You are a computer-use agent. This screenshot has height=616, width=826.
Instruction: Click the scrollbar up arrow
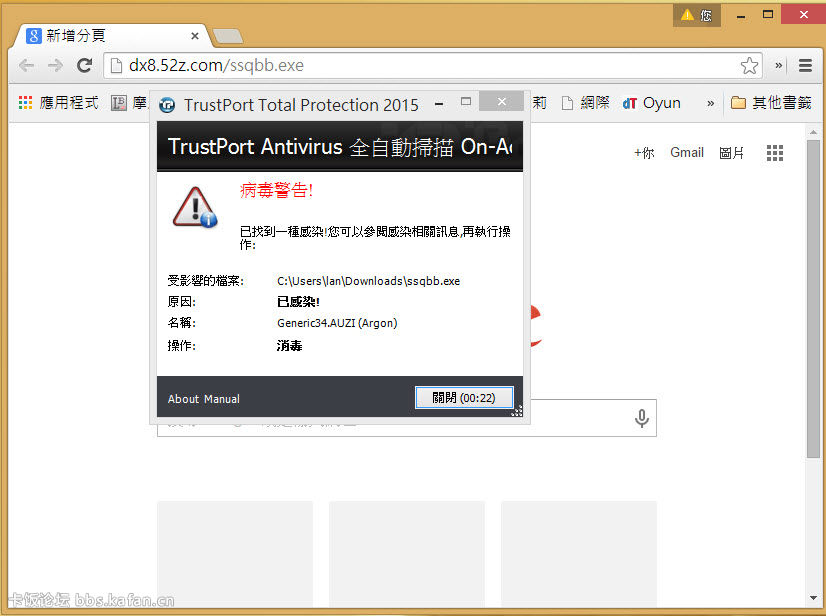813,132
